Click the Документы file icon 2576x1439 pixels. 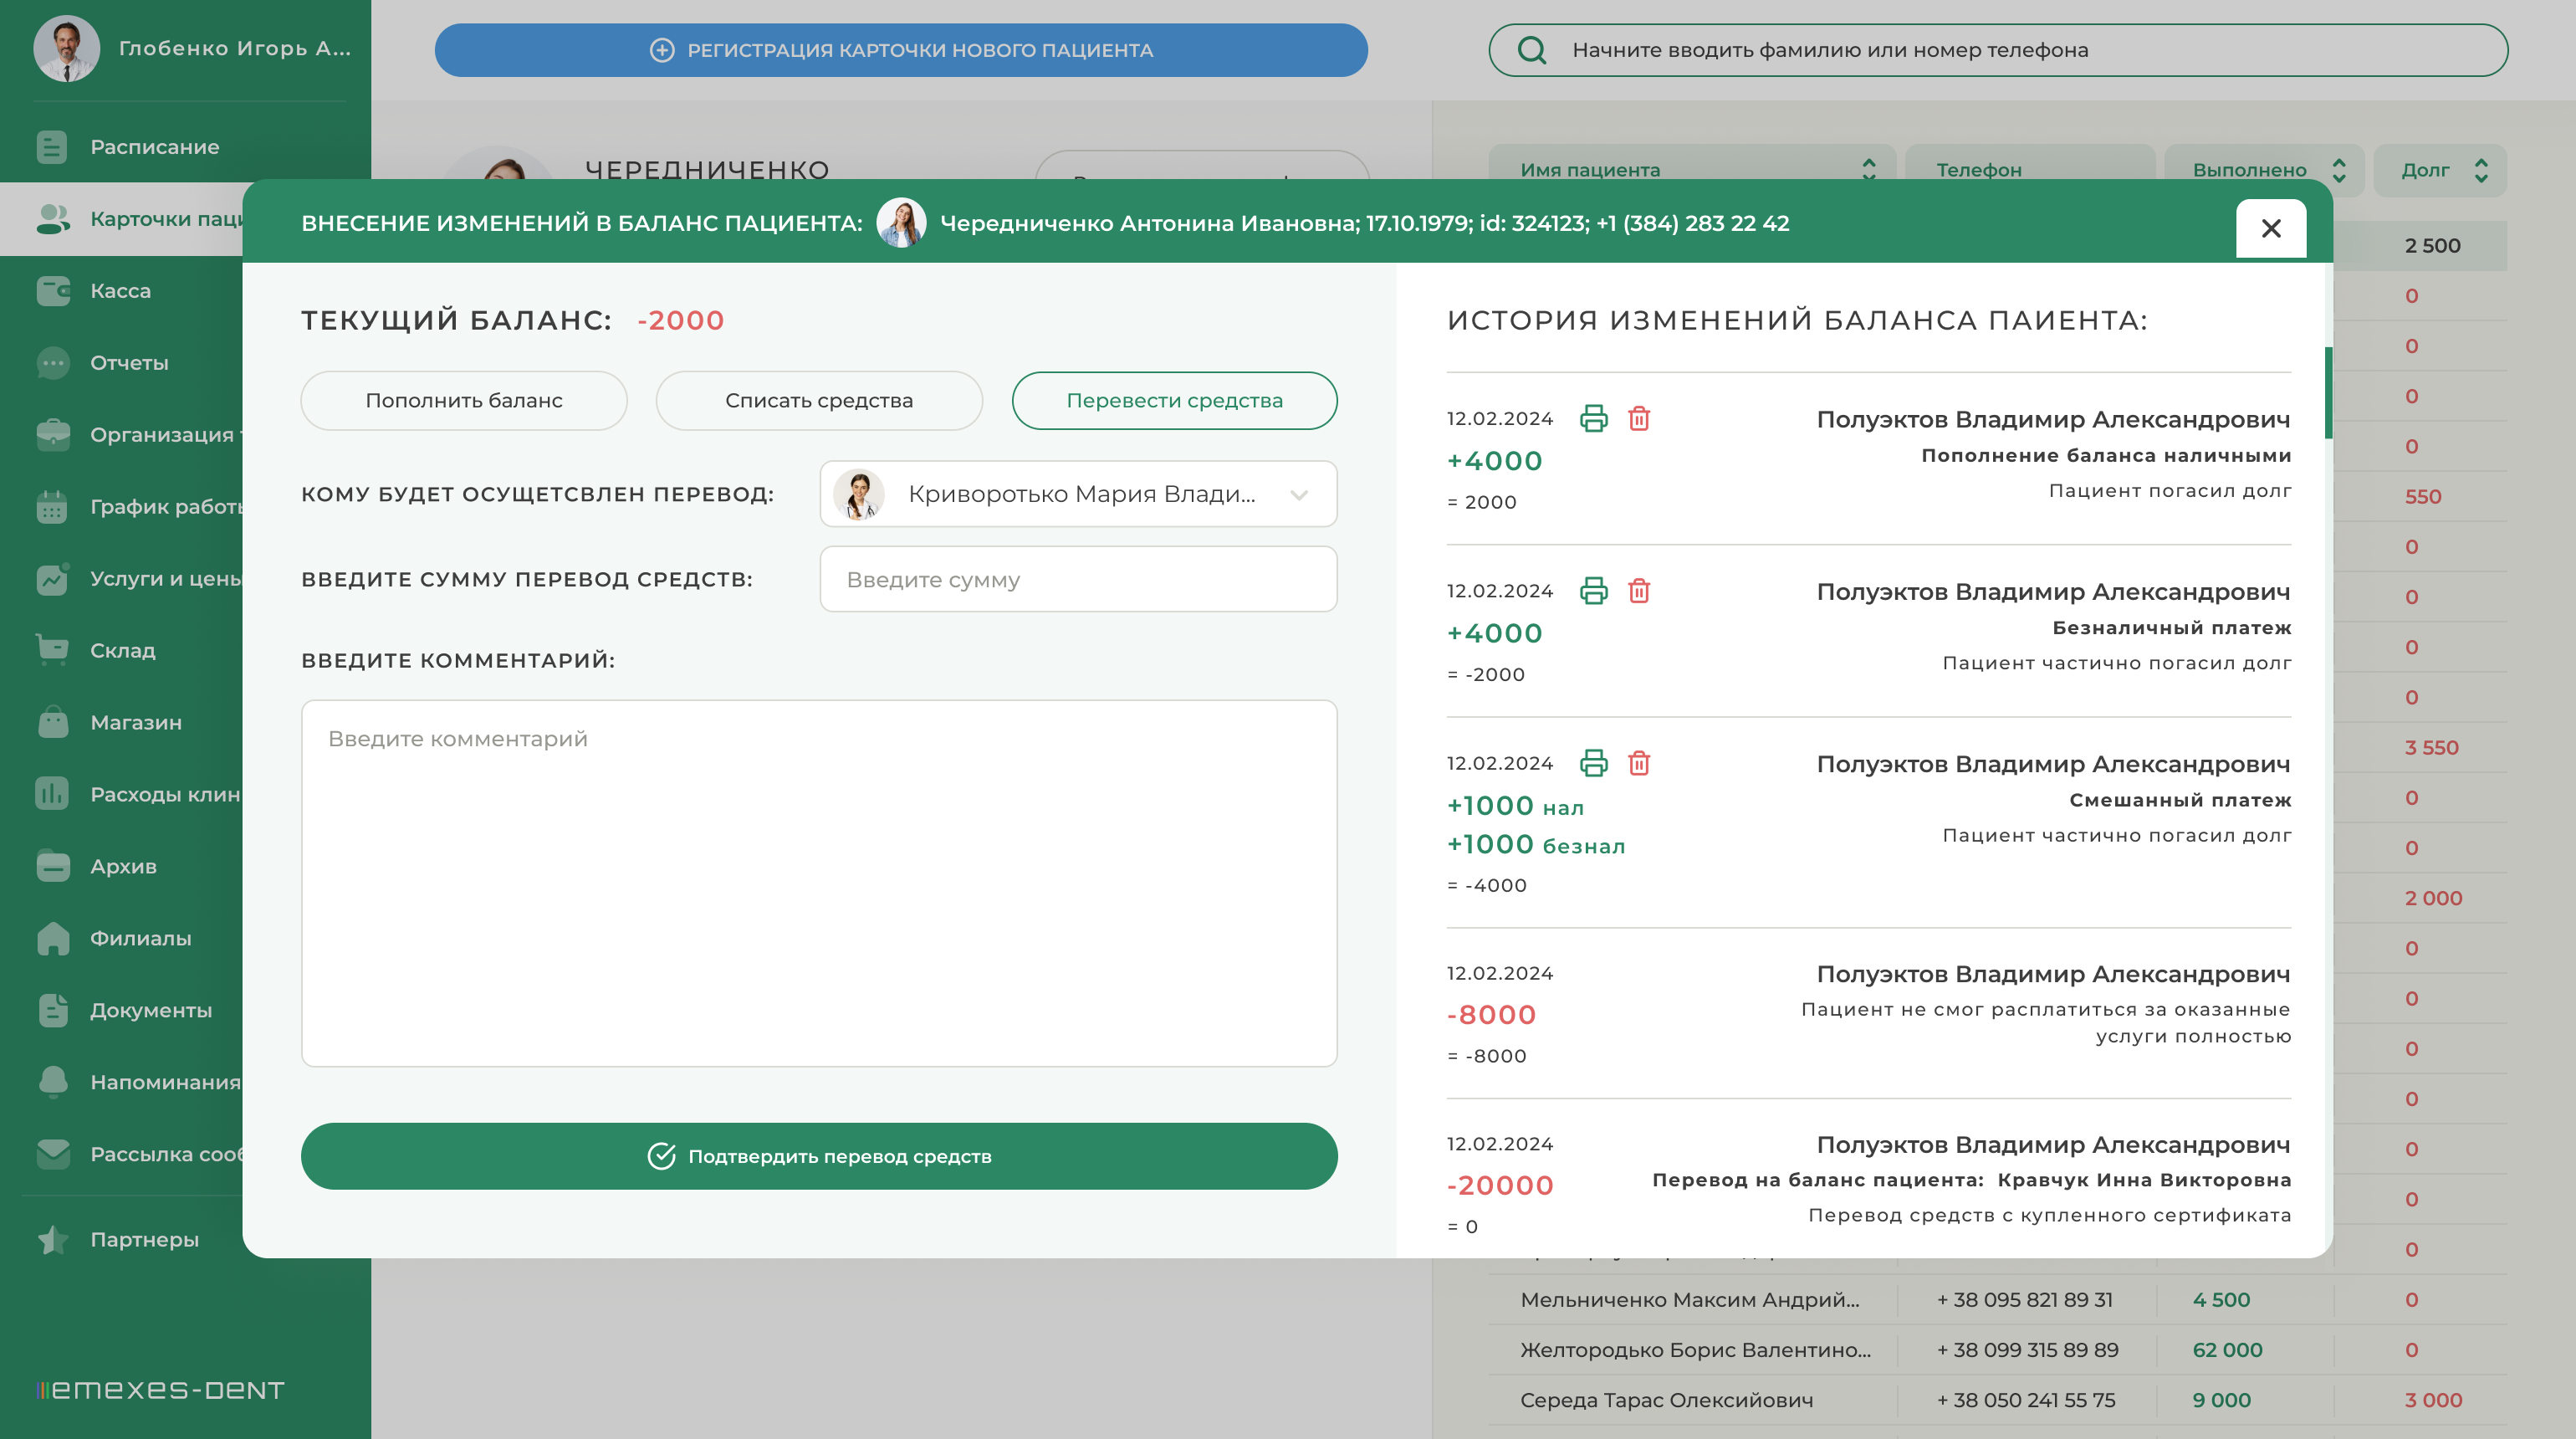[x=52, y=1010]
